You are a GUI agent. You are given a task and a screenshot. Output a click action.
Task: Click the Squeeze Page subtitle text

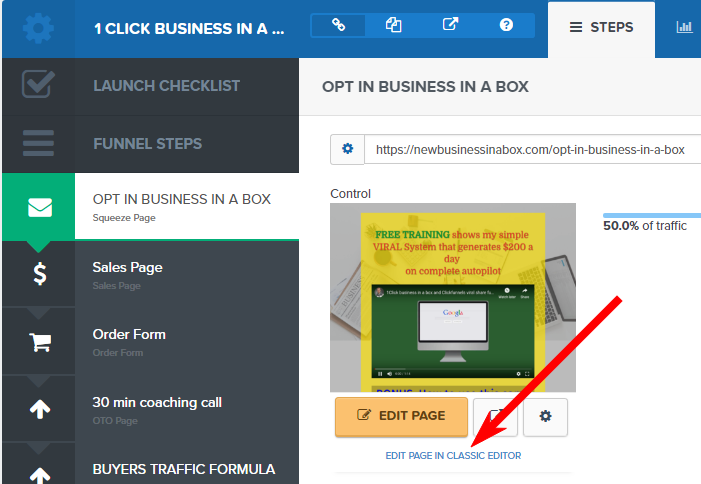click(x=124, y=218)
